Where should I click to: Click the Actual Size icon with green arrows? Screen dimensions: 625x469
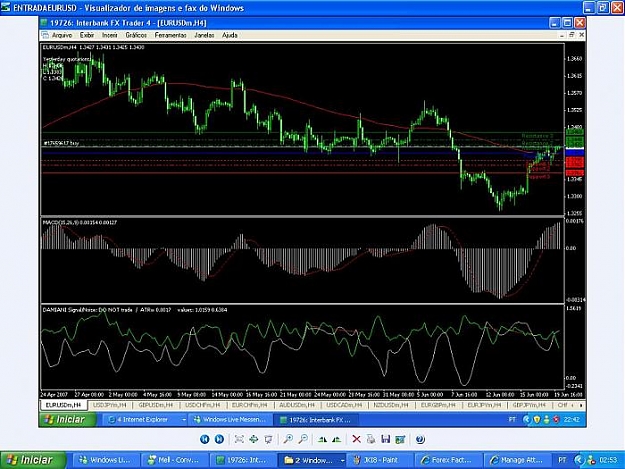point(254,439)
